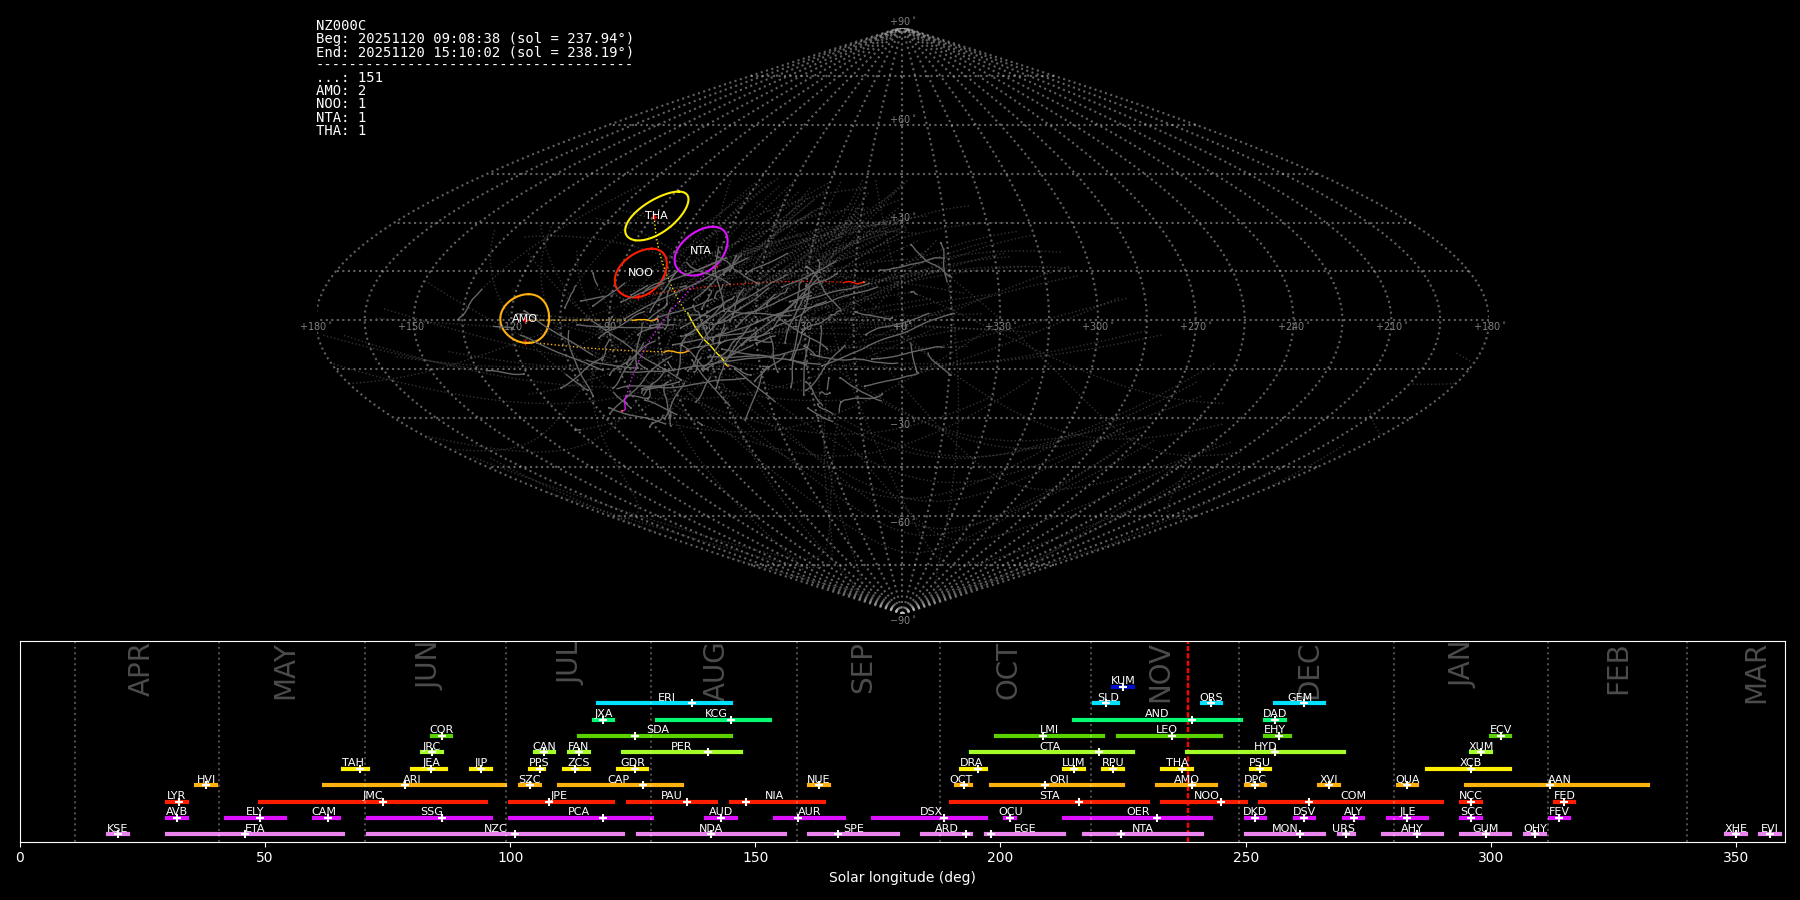Click the red NOO radiant ellipse on the map
The image size is (1800, 900).
[x=640, y=273]
